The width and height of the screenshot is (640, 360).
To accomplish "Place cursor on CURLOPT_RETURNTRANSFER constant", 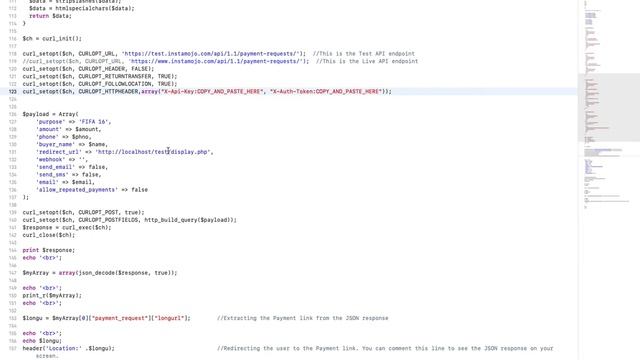I will 115,76.
